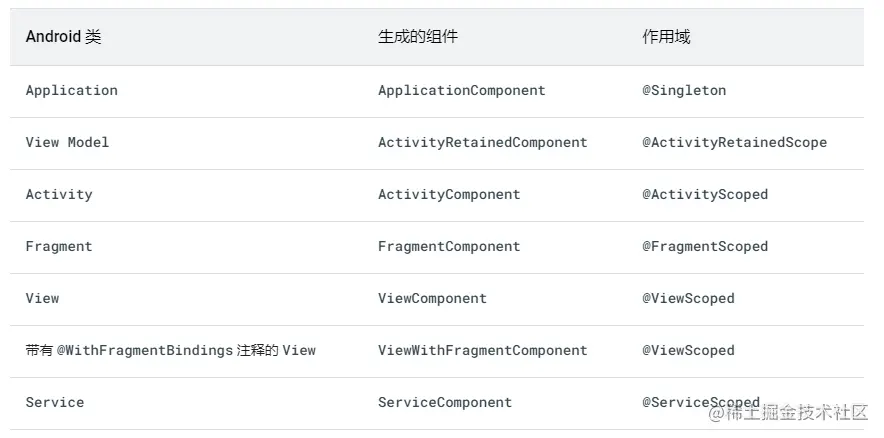Click ActivityRetainedComponent entry
The height and width of the screenshot is (438, 884).
(483, 143)
